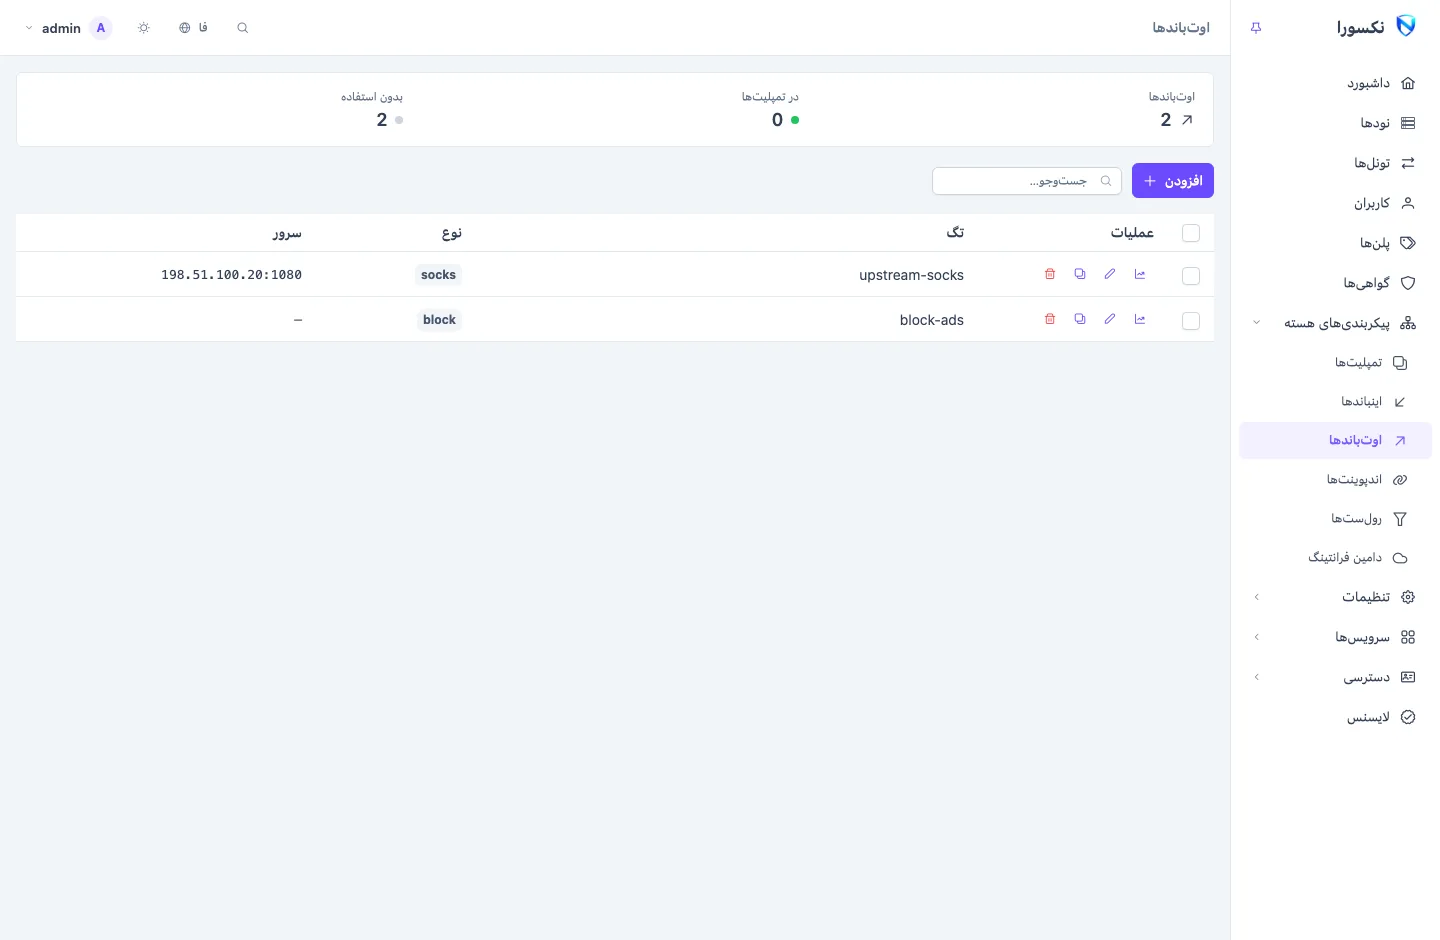
Task: Edit the upstream-socks outbound
Action: pyautogui.click(x=1110, y=274)
